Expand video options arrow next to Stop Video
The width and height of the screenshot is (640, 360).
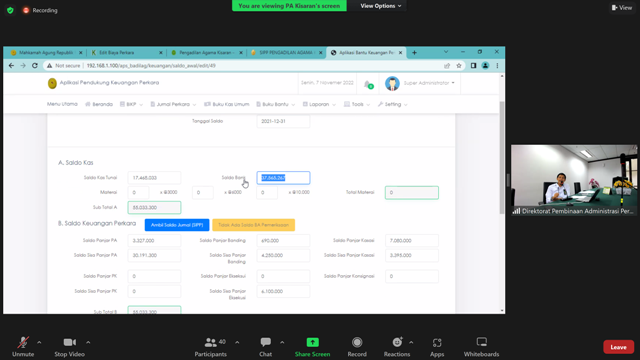point(88,342)
